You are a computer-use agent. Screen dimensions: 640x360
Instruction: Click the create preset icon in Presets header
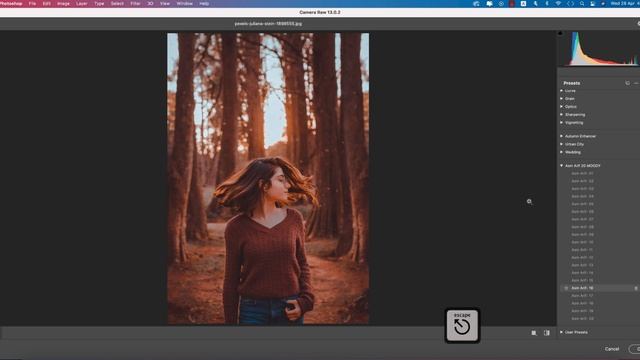tap(627, 83)
